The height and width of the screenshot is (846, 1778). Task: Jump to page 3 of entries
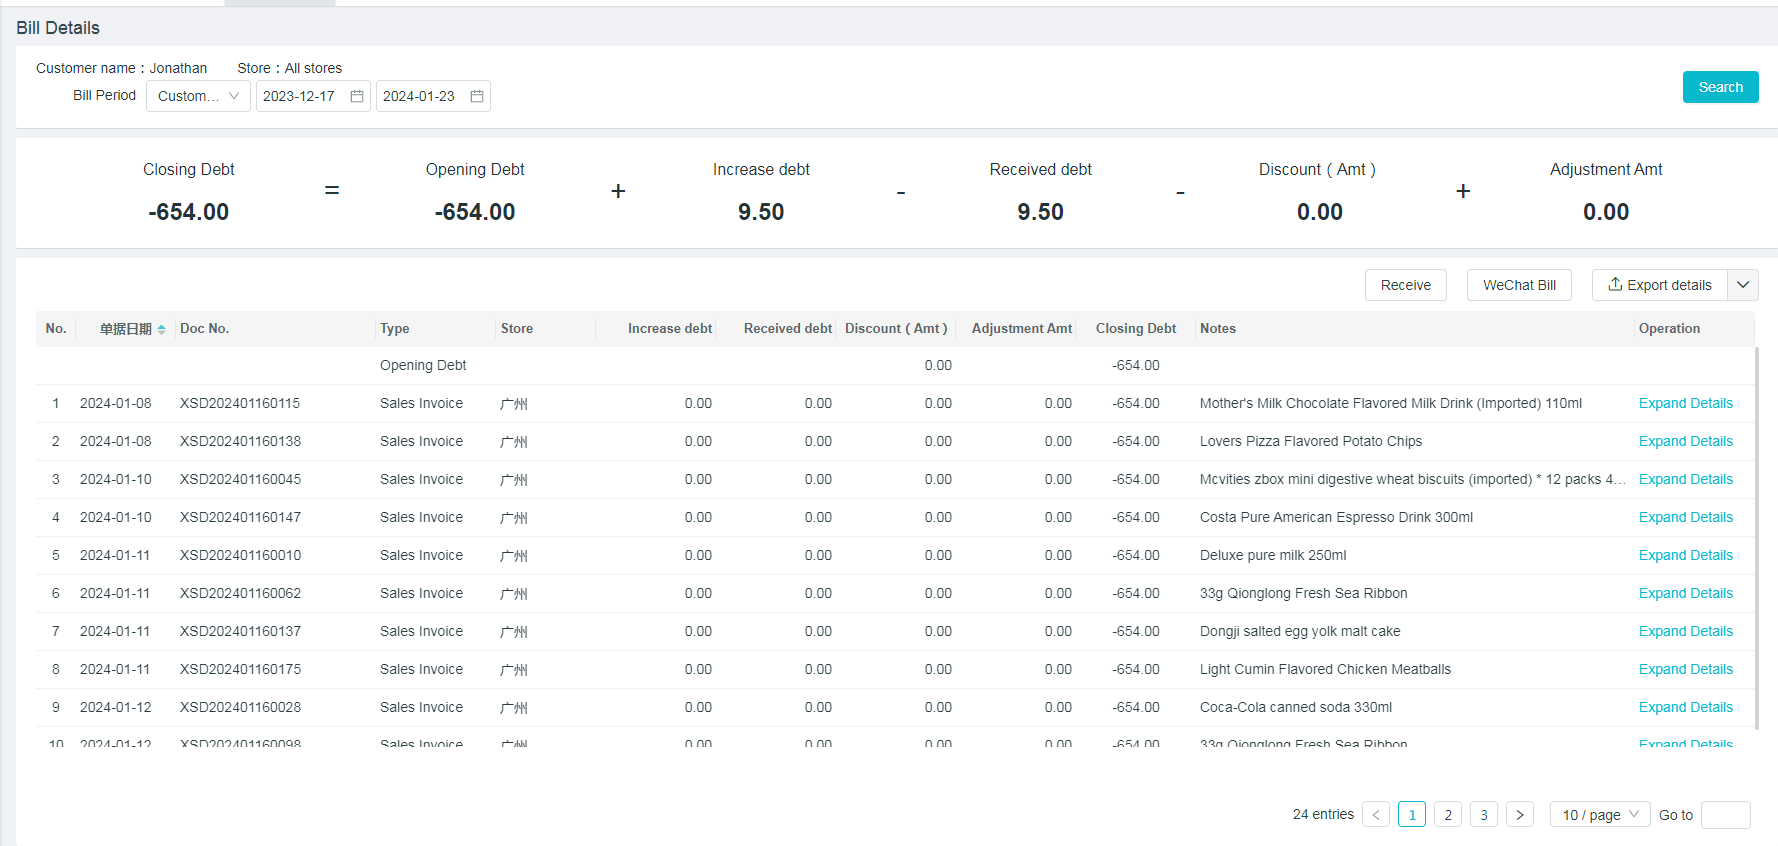[1483, 815]
